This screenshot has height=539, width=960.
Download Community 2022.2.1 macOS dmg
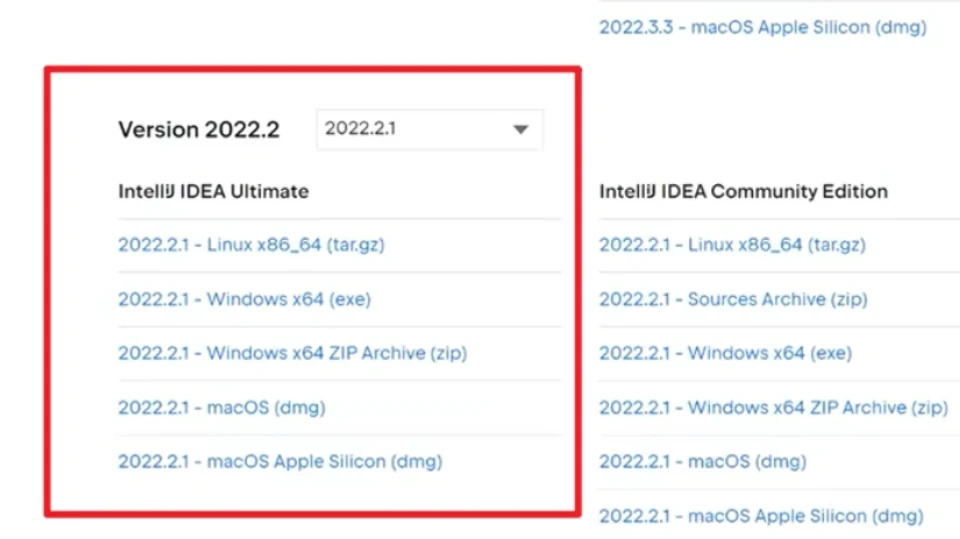702,461
